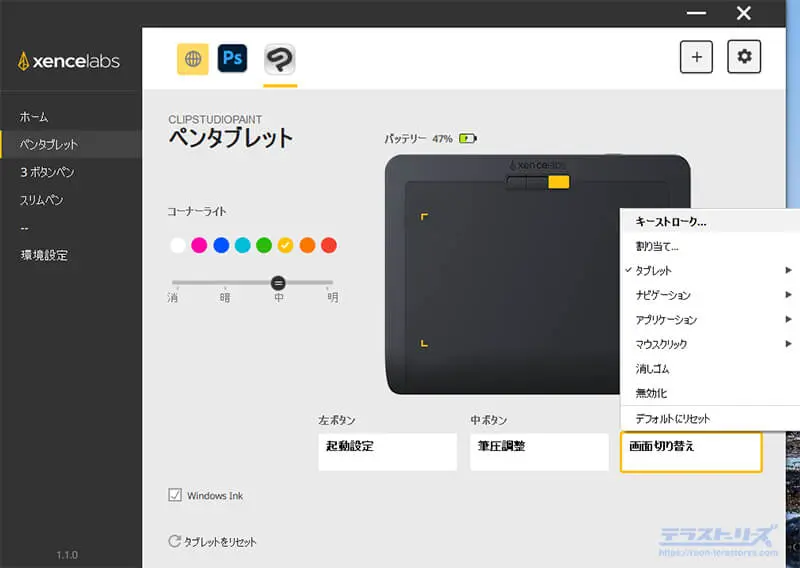Click the yellow right button on the tablet image

558,182
